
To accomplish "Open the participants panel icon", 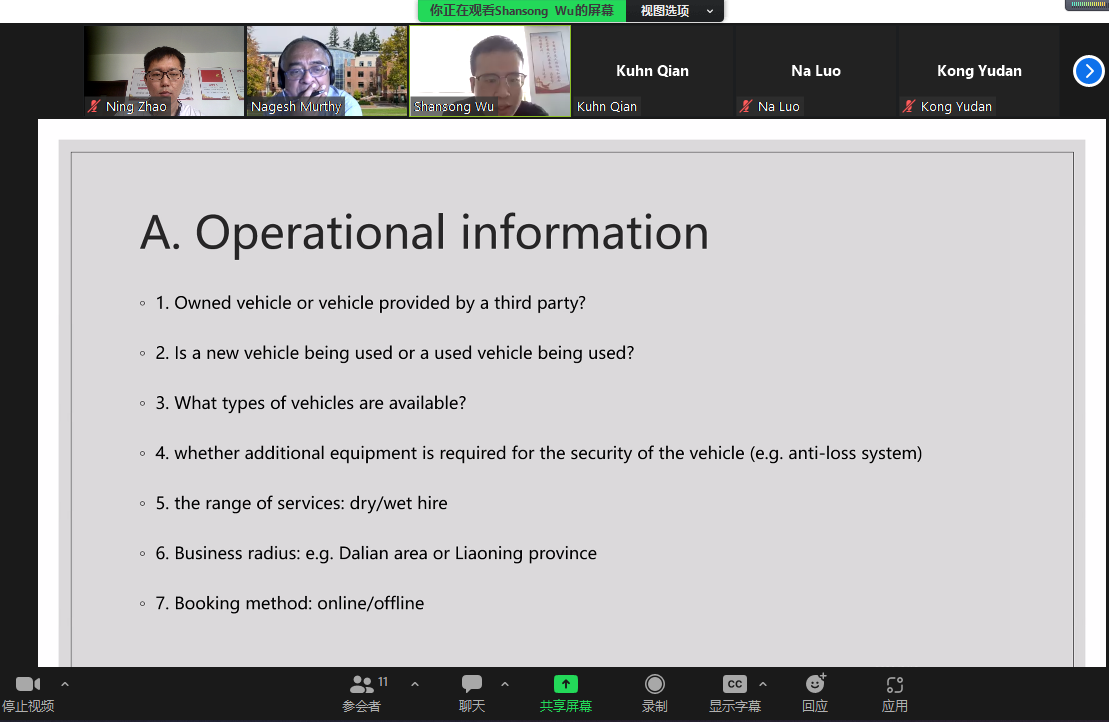I will pyautogui.click(x=361, y=684).
